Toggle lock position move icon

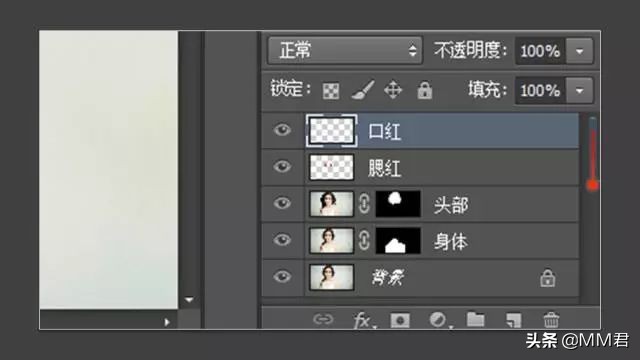click(393, 90)
